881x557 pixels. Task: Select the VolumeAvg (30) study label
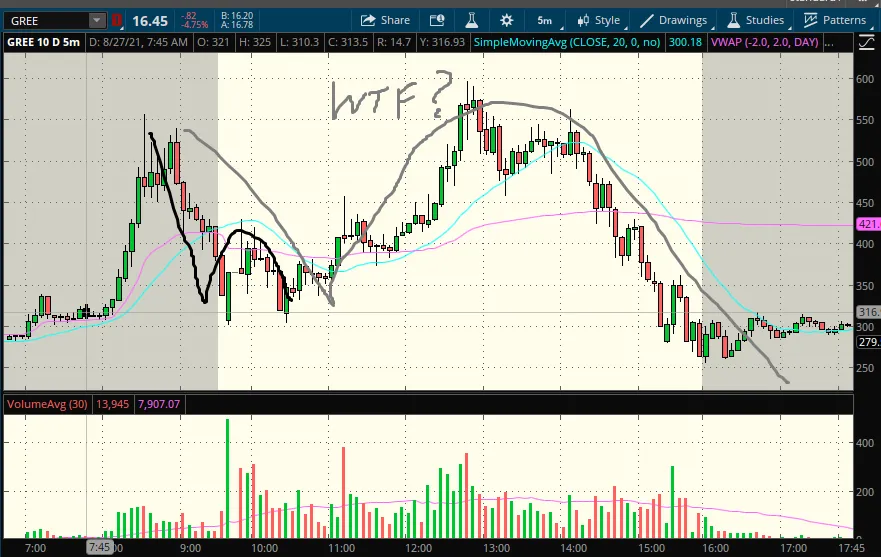tap(47, 404)
